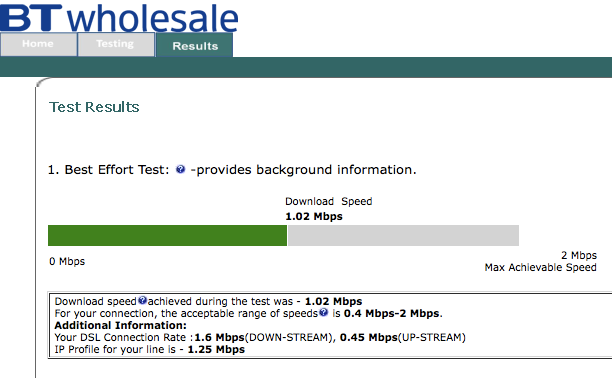
Task: Click the 'Download Speed' label above bar
Action: click(329, 201)
